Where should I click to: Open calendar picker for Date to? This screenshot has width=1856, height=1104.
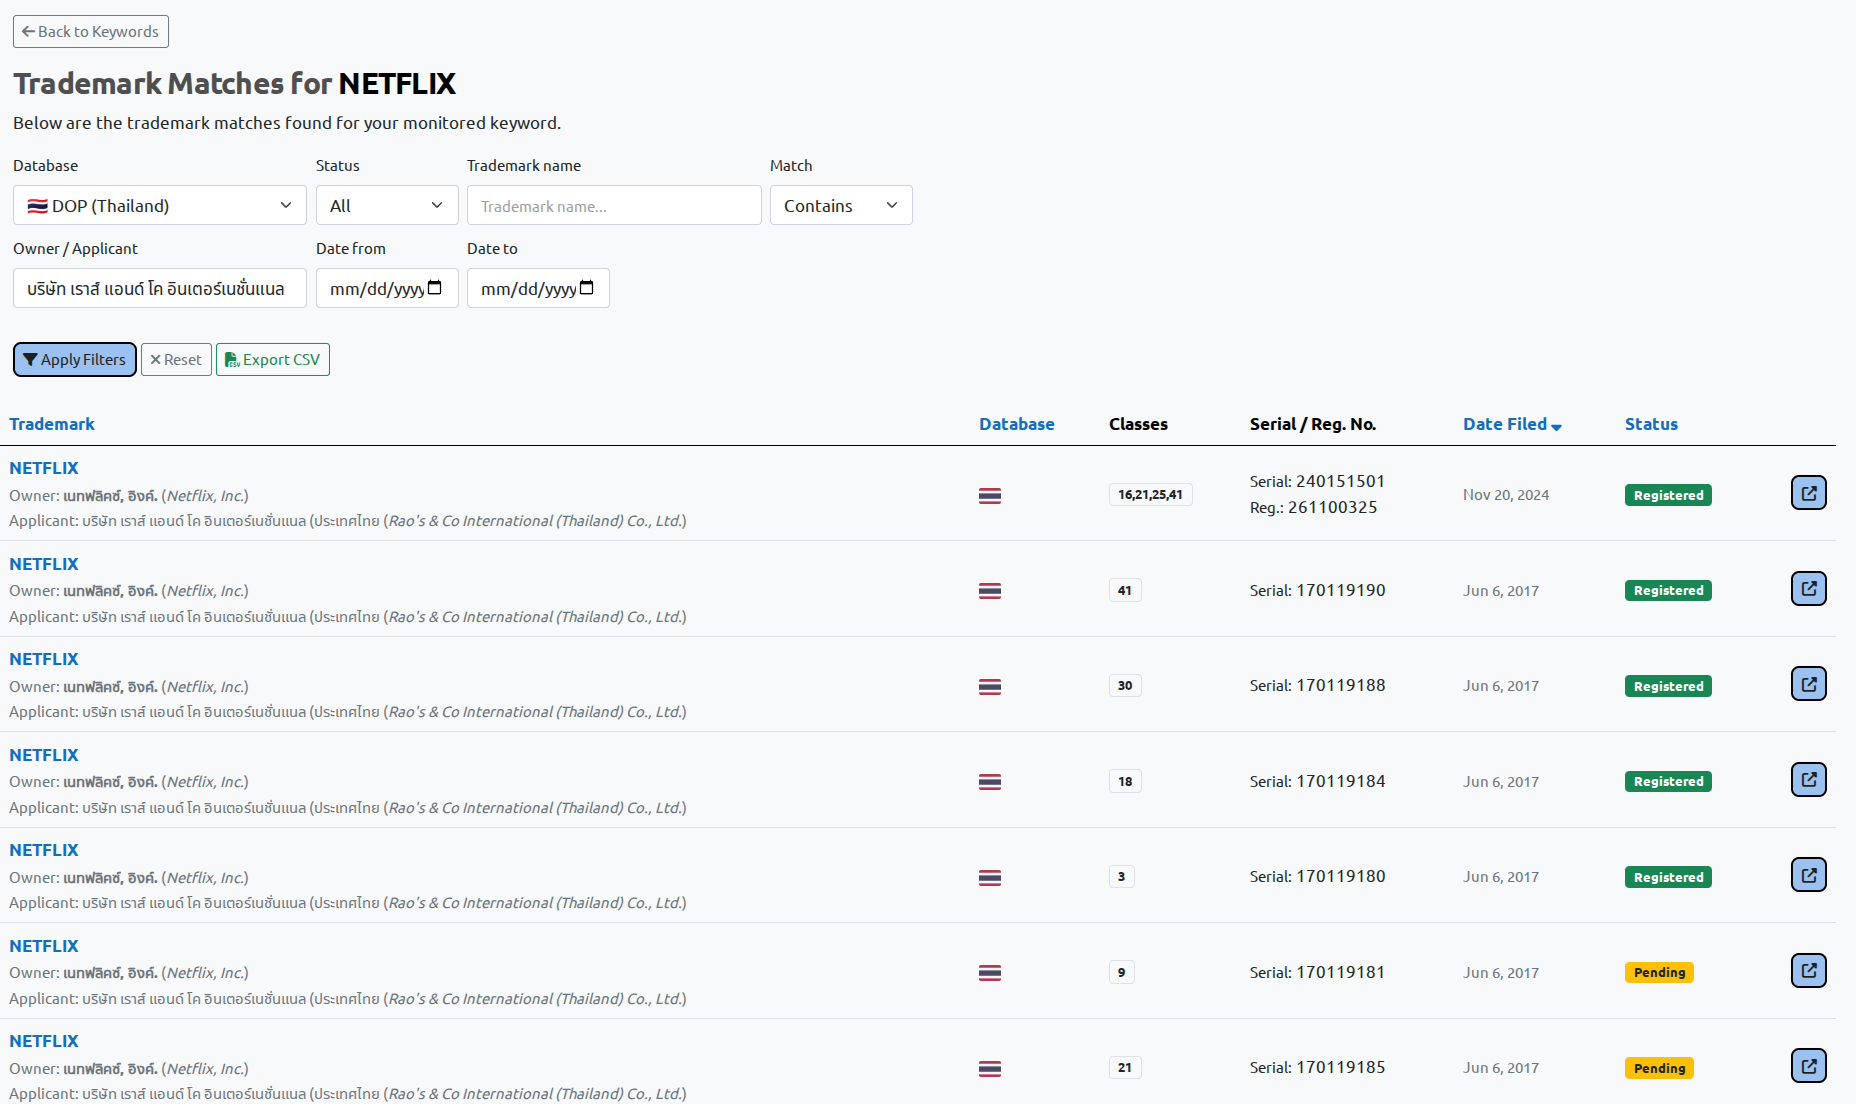[587, 288]
